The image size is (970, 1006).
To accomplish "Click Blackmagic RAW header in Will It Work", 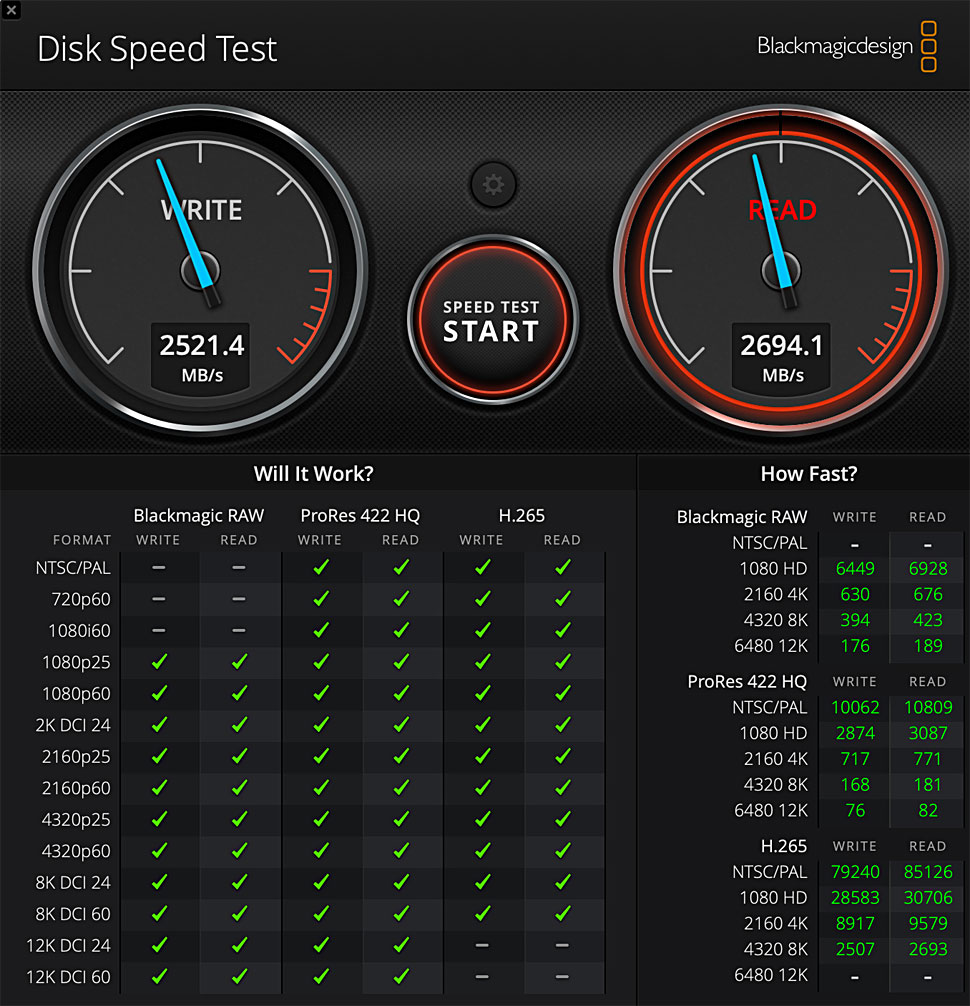I will pyautogui.click(x=198, y=515).
